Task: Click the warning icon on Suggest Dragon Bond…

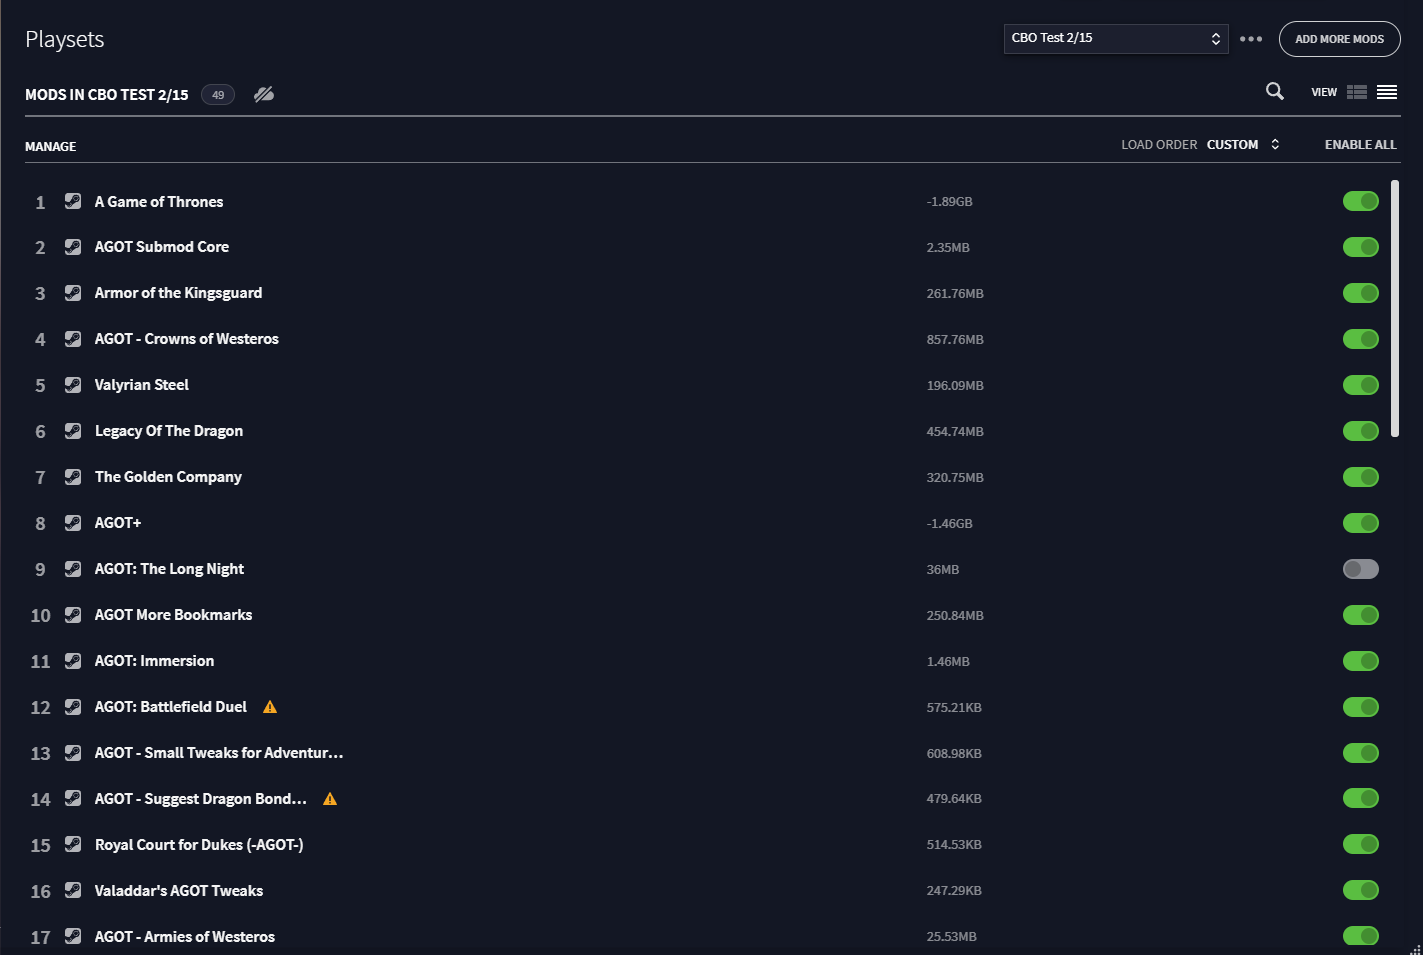Action: point(330,799)
